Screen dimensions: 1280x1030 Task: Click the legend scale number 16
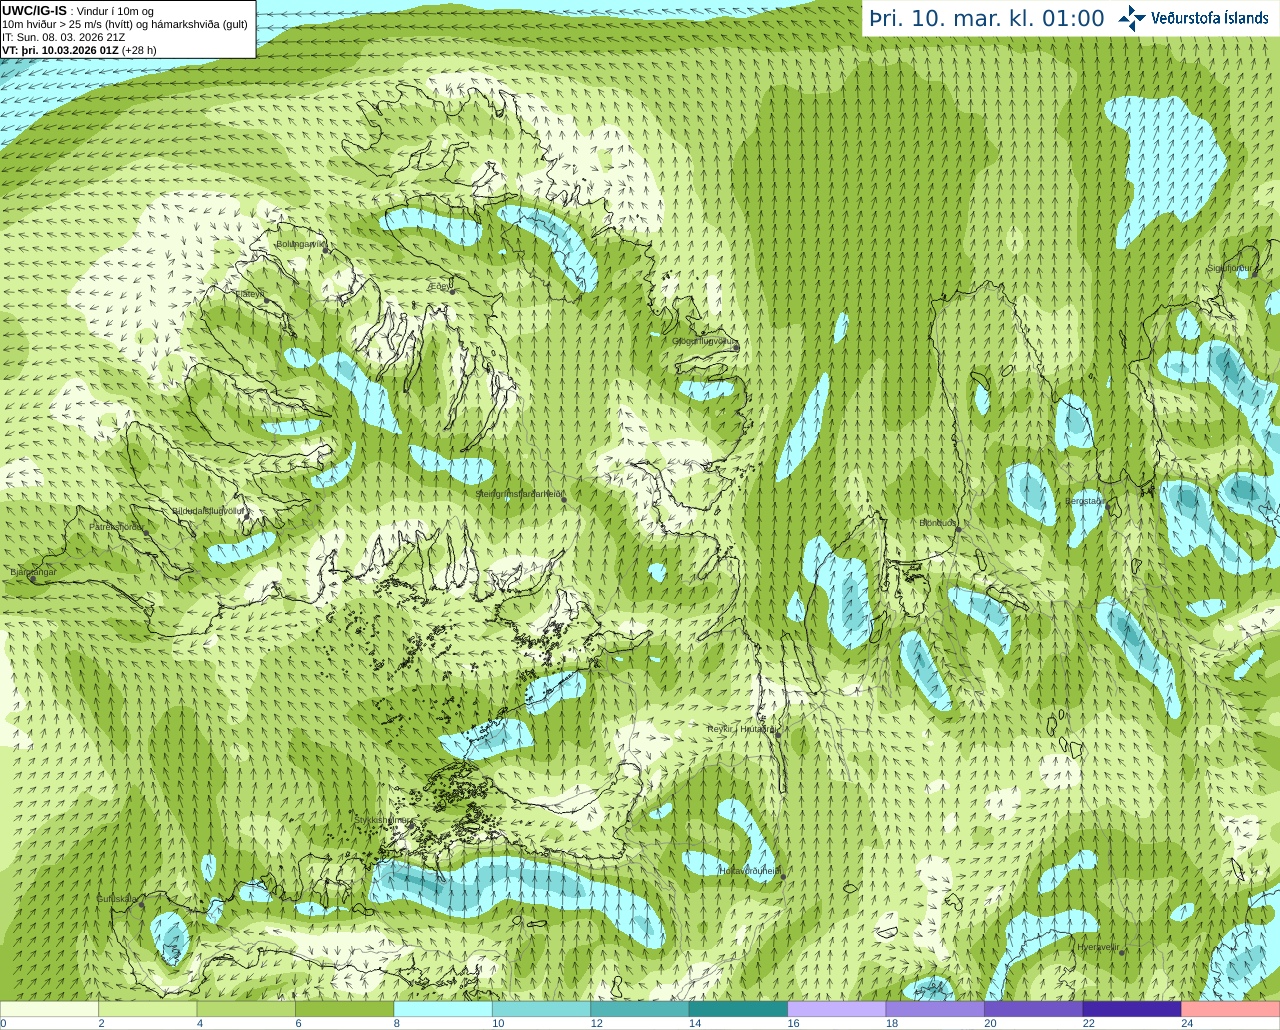tap(793, 1023)
